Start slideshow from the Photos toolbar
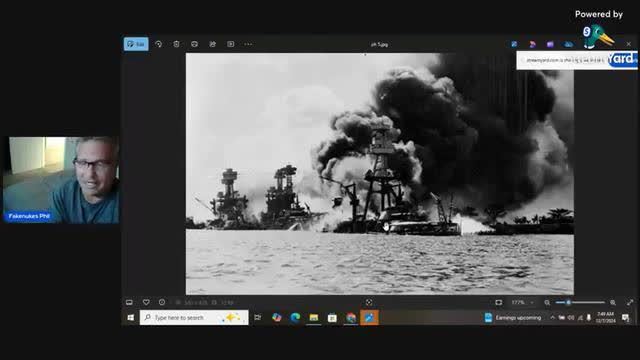The width and height of the screenshot is (640, 360). [x=231, y=44]
